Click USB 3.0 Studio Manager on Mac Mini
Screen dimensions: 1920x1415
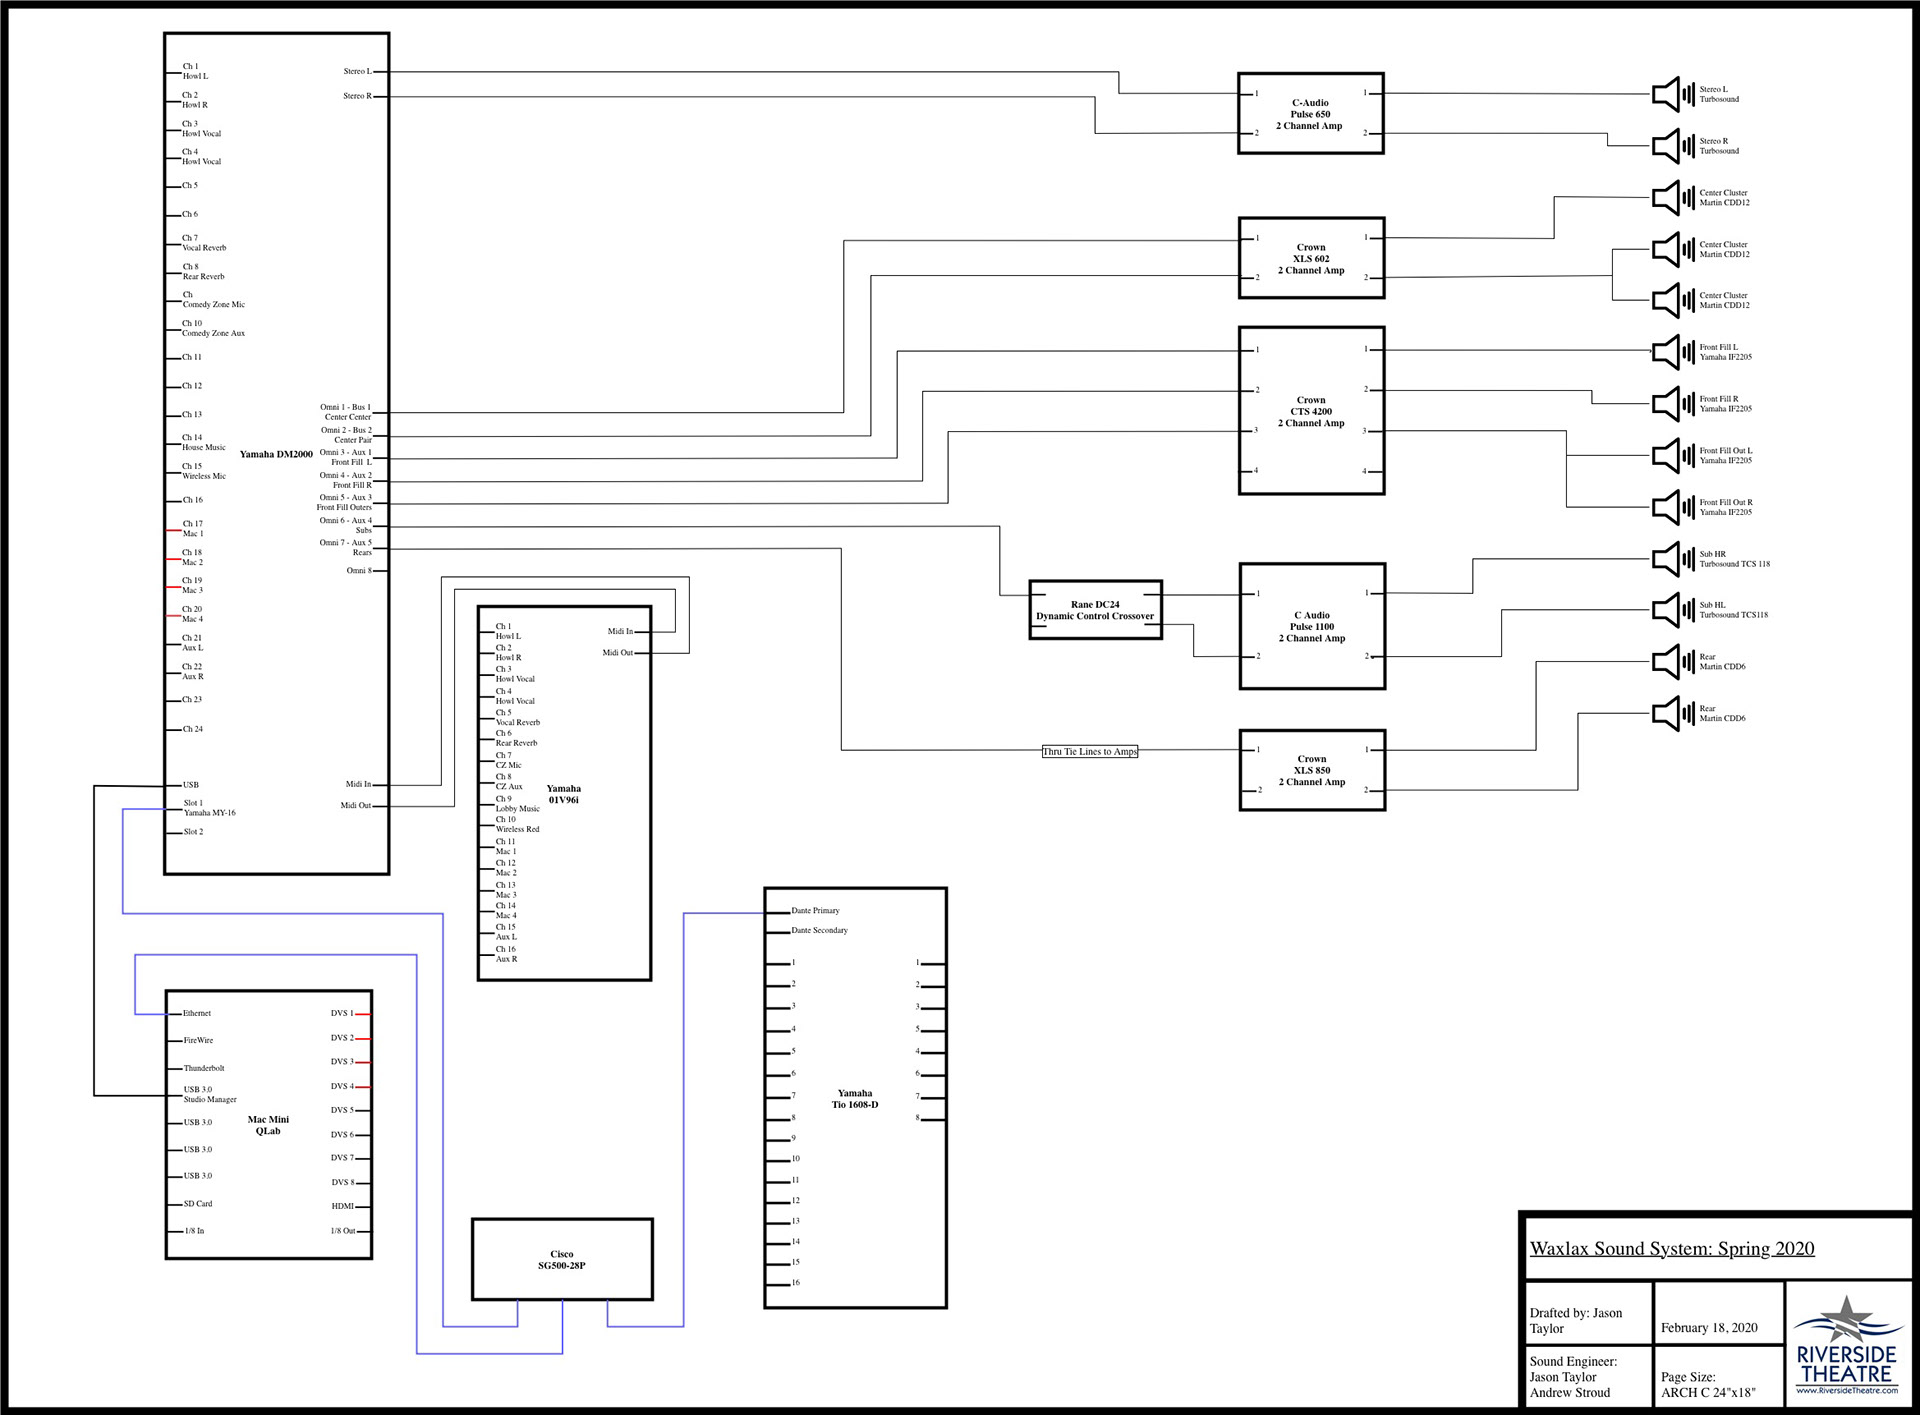(x=210, y=1095)
